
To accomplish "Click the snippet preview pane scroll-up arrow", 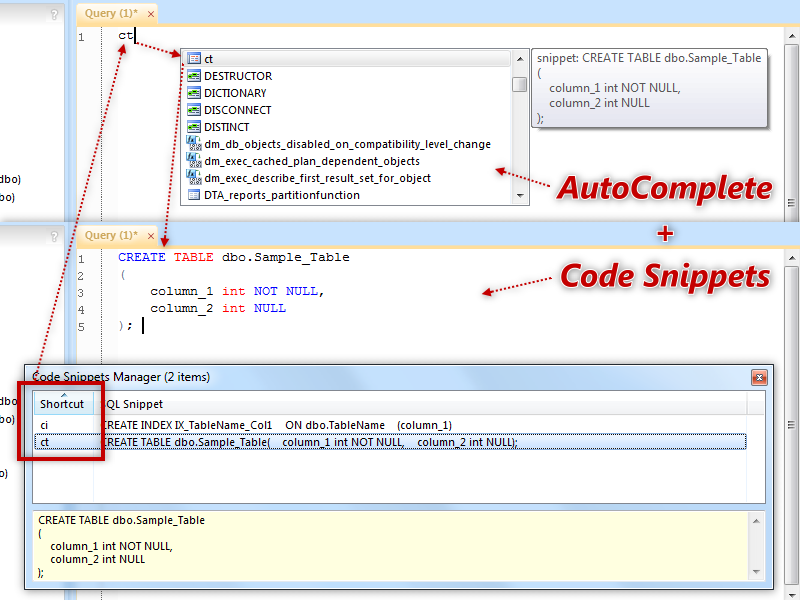I will pos(756,521).
